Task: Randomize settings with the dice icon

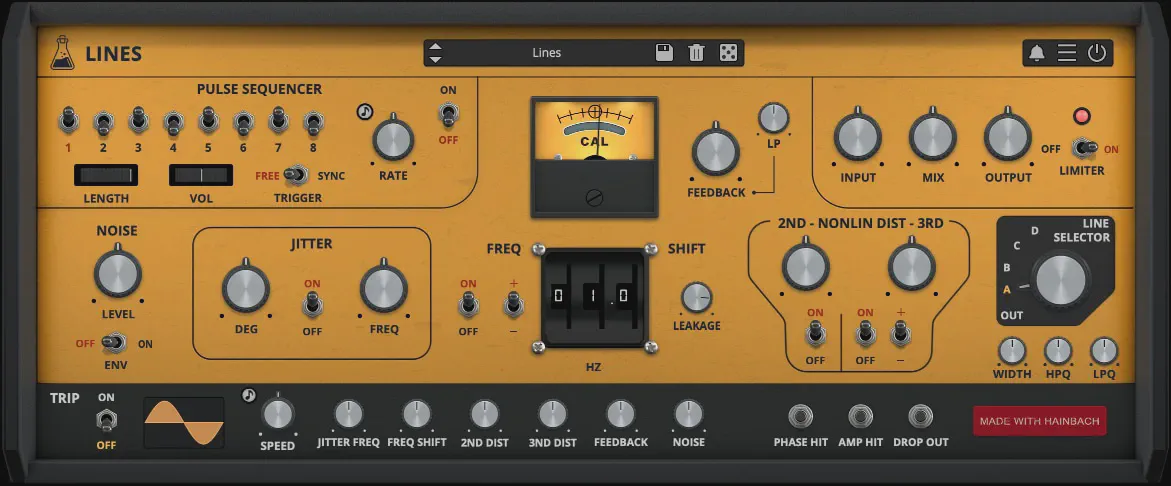Action: [x=728, y=53]
